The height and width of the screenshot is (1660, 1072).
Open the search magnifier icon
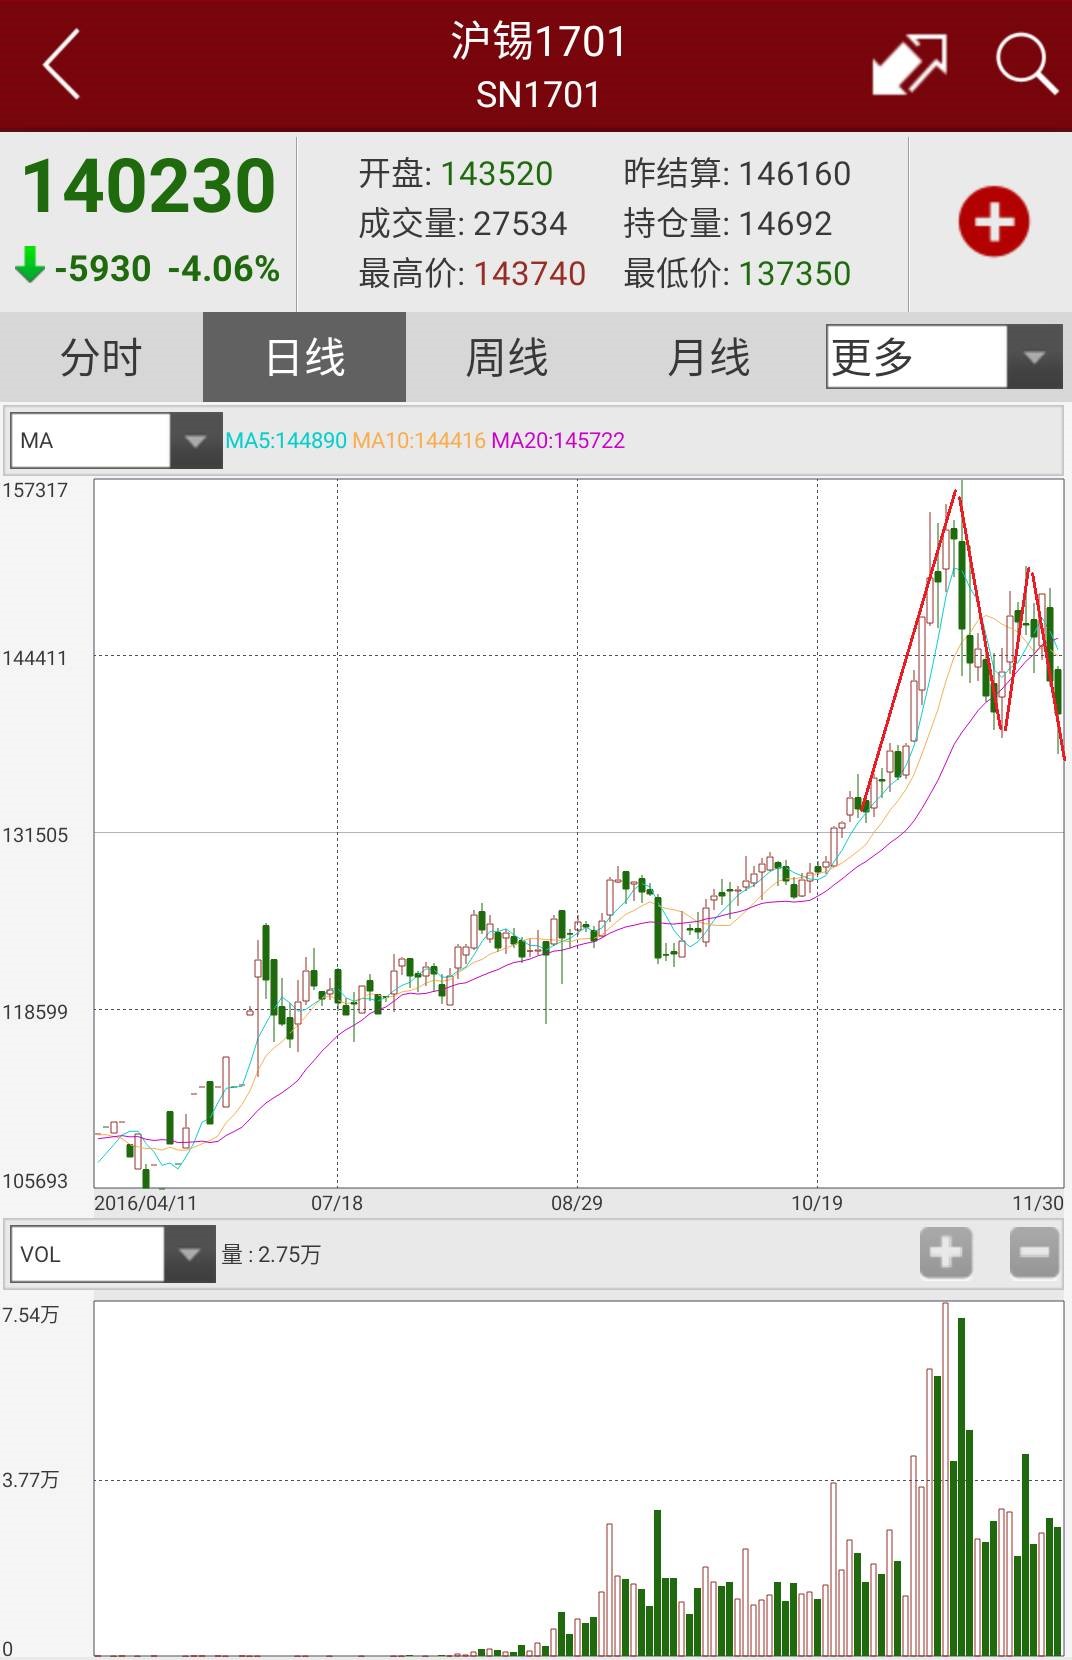coord(1025,65)
